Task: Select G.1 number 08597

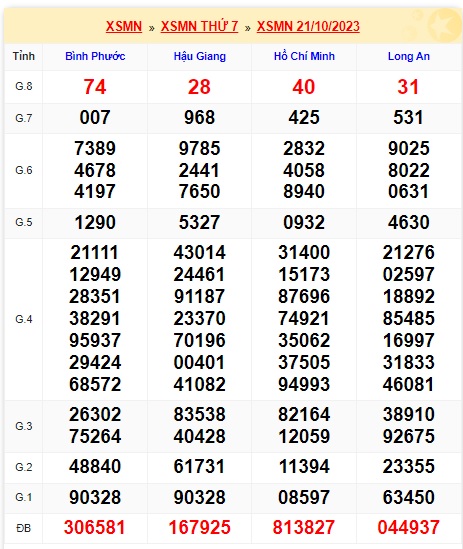Action: pyautogui.click(x=304, y=498)
